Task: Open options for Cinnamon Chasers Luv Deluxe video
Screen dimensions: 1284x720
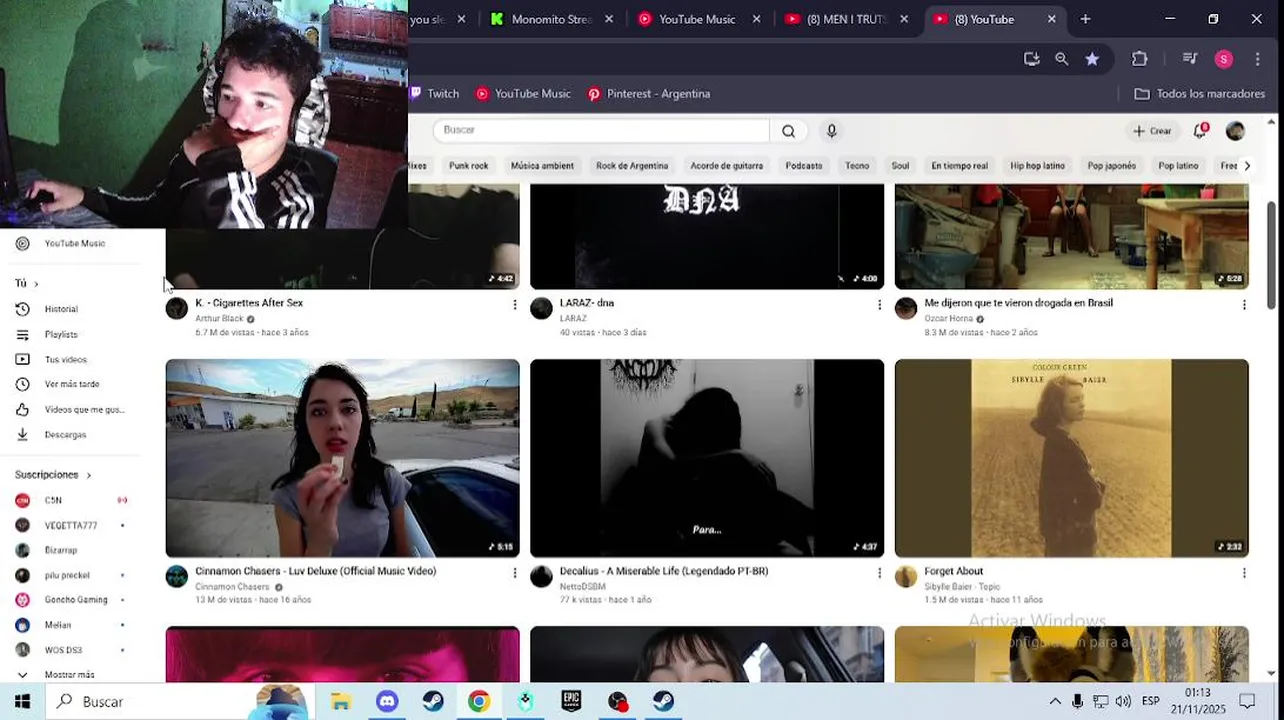Action: [515, 573]
